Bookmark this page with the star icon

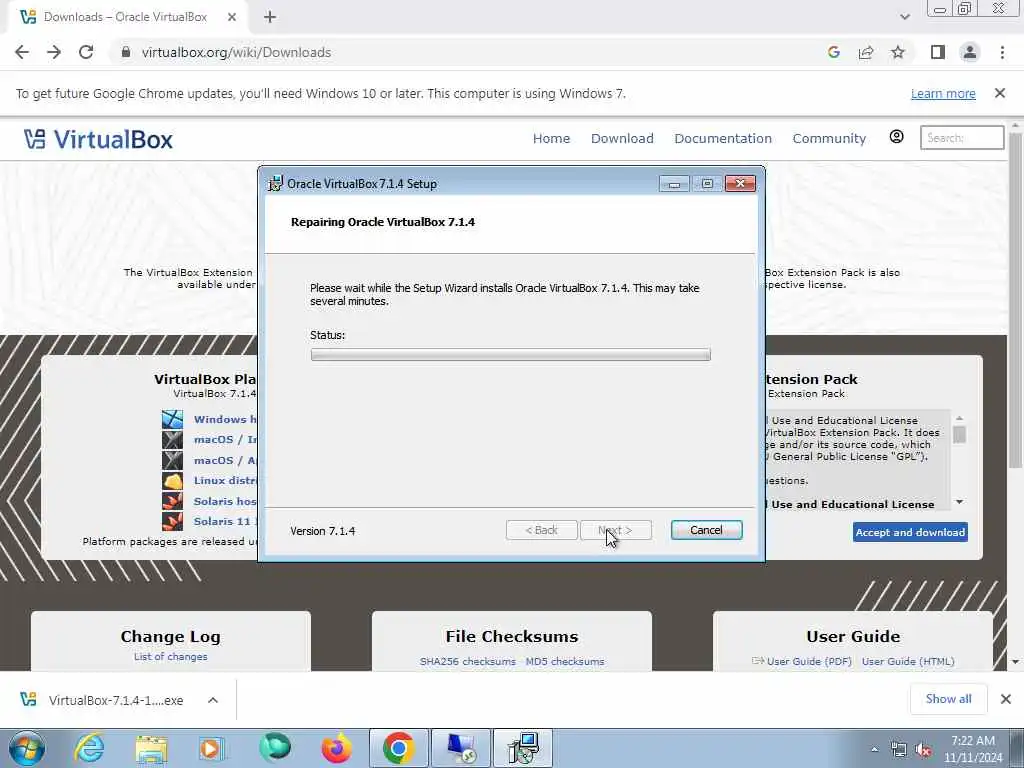coord(898,52)
